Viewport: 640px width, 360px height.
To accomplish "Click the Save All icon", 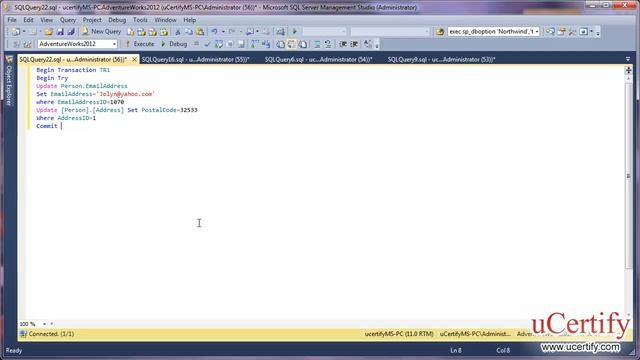I will point(71,31).
